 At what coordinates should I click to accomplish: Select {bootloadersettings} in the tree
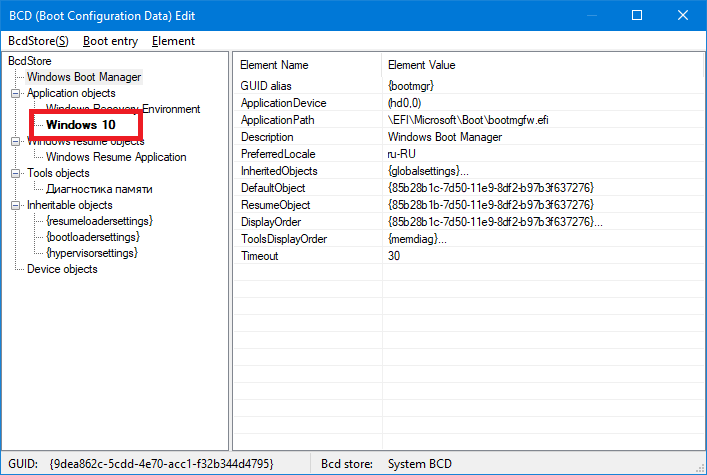pos(93,237)
